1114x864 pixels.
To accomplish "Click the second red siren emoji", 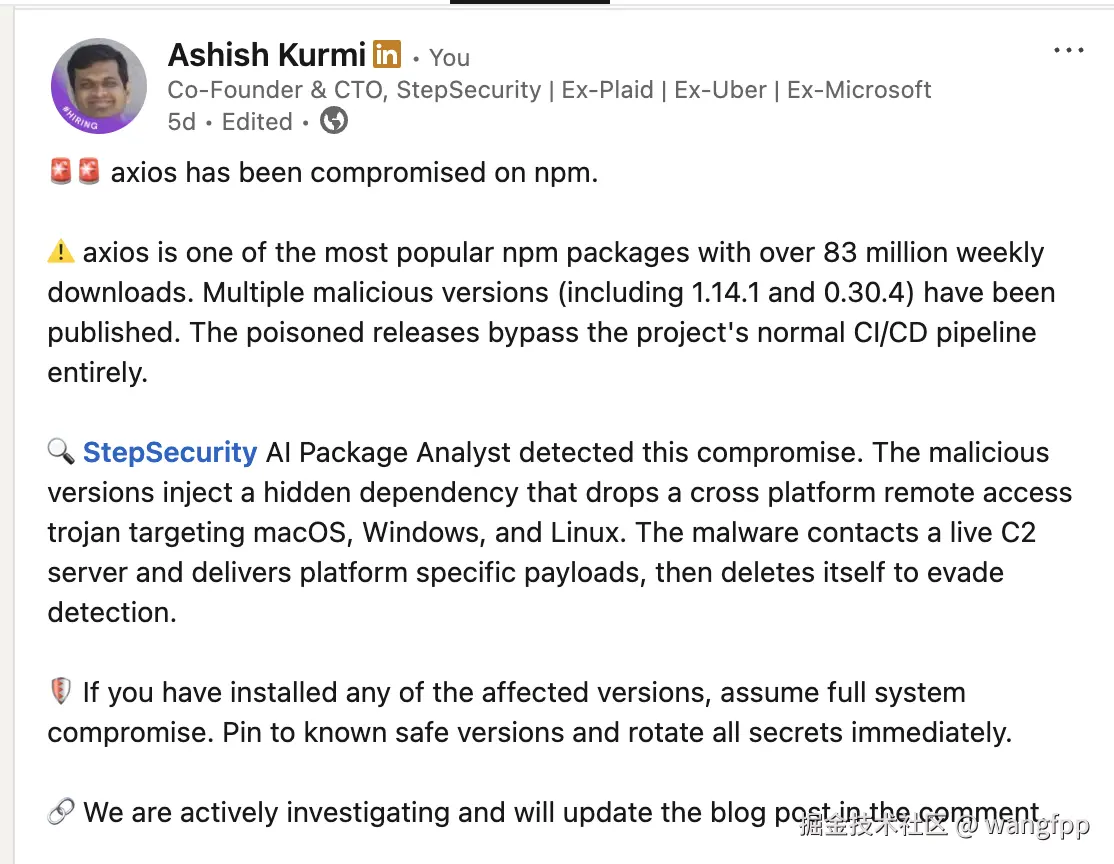I will pyautogui.click(x=88, y=173).
